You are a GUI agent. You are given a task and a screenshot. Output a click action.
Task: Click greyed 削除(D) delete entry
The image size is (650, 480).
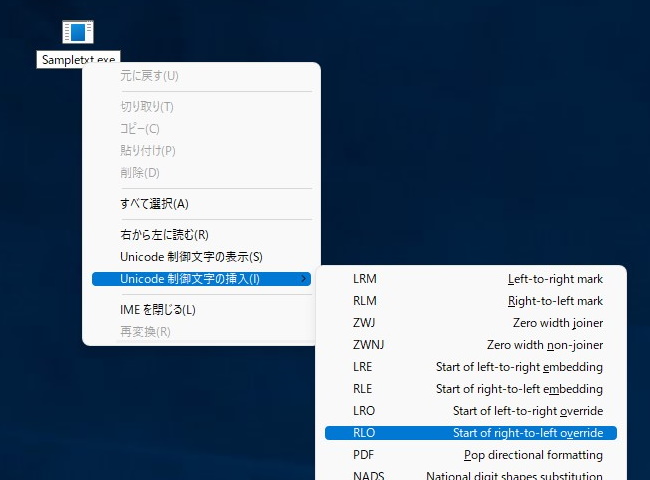coord(201,173)
